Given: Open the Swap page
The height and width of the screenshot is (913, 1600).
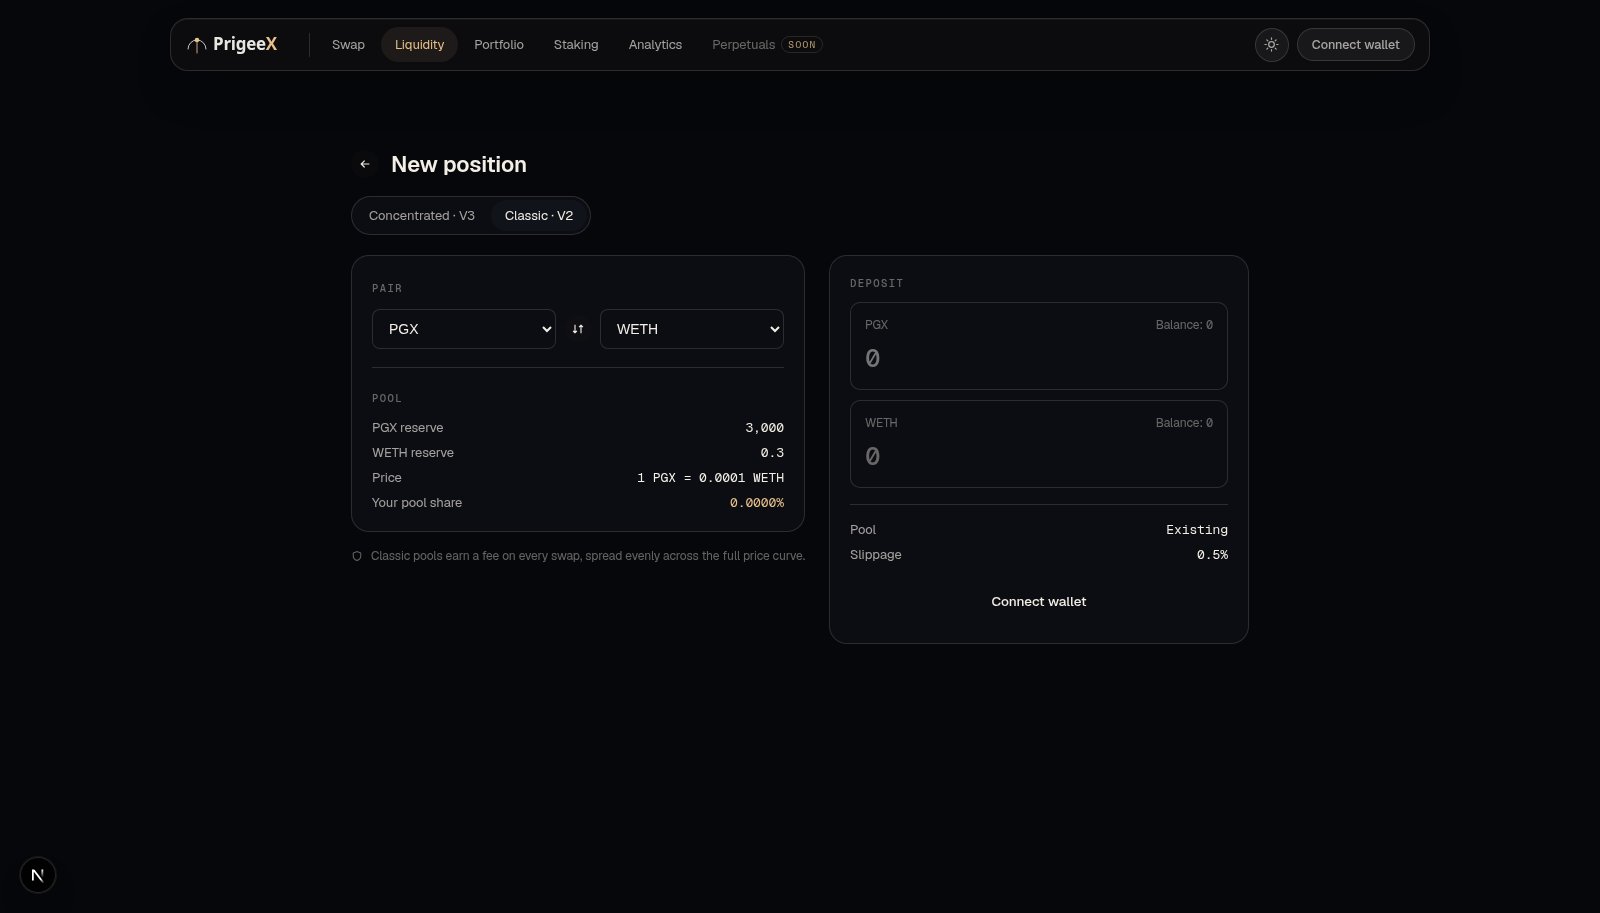Looking at the screenshot, I should (348, 45).
